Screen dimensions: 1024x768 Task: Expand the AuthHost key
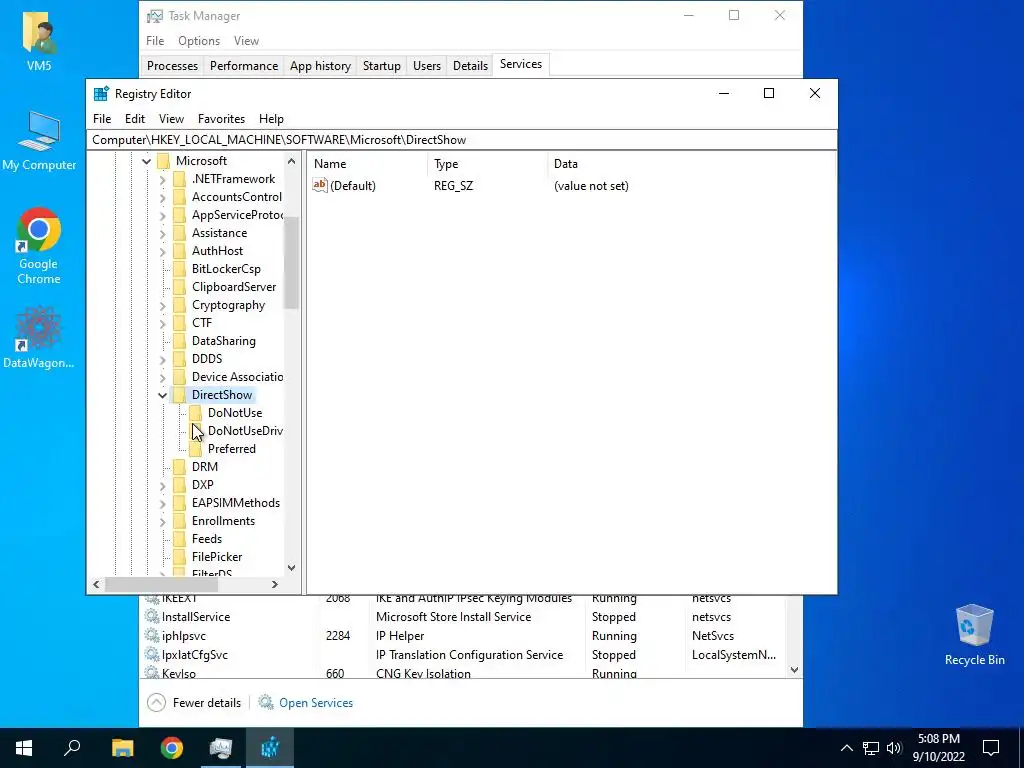click(x=163, y=251)
